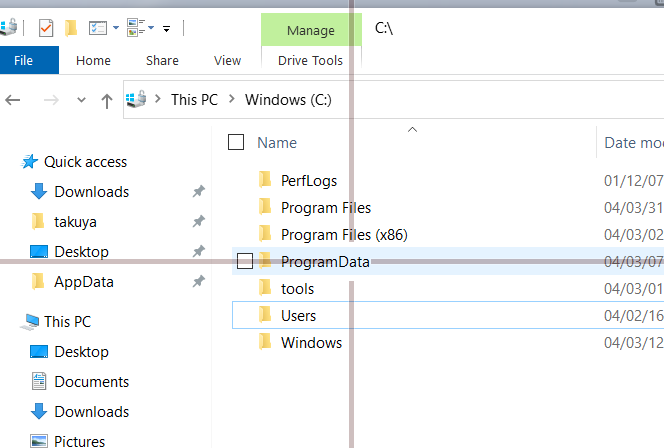
Task: Click the Forward navigation arrow
Action: (x=51, y=100)
